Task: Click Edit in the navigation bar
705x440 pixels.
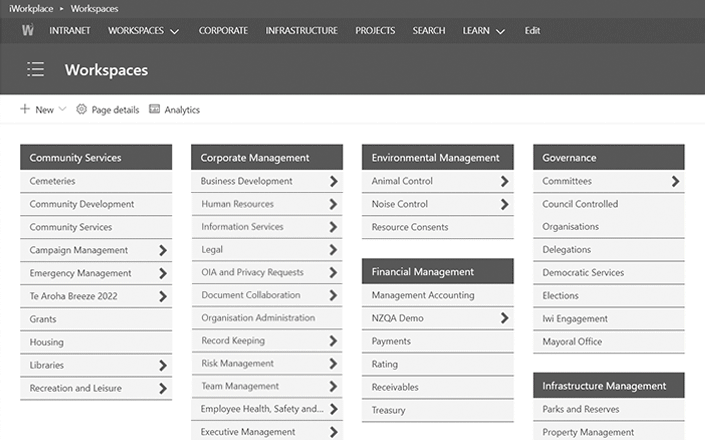Action: coord(532,31)
